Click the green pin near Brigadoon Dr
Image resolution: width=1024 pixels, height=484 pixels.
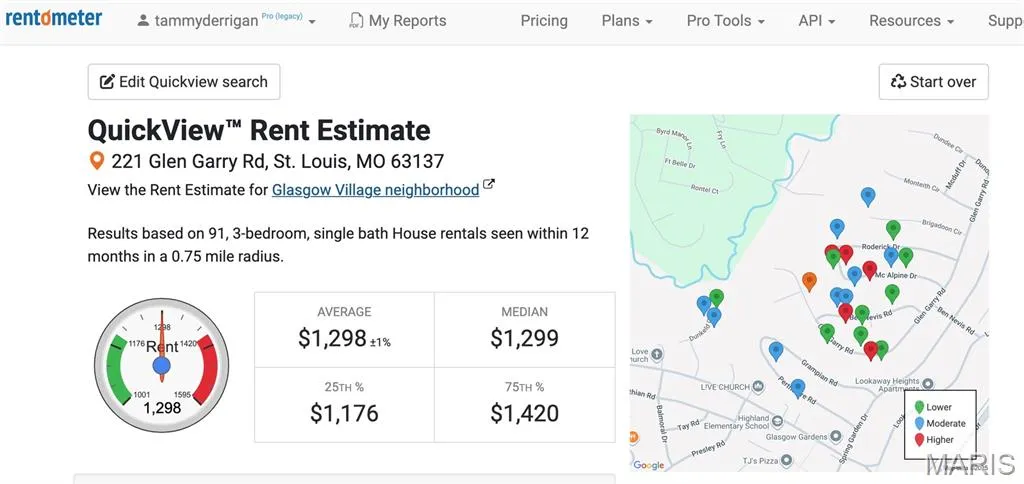coord(893,229)
